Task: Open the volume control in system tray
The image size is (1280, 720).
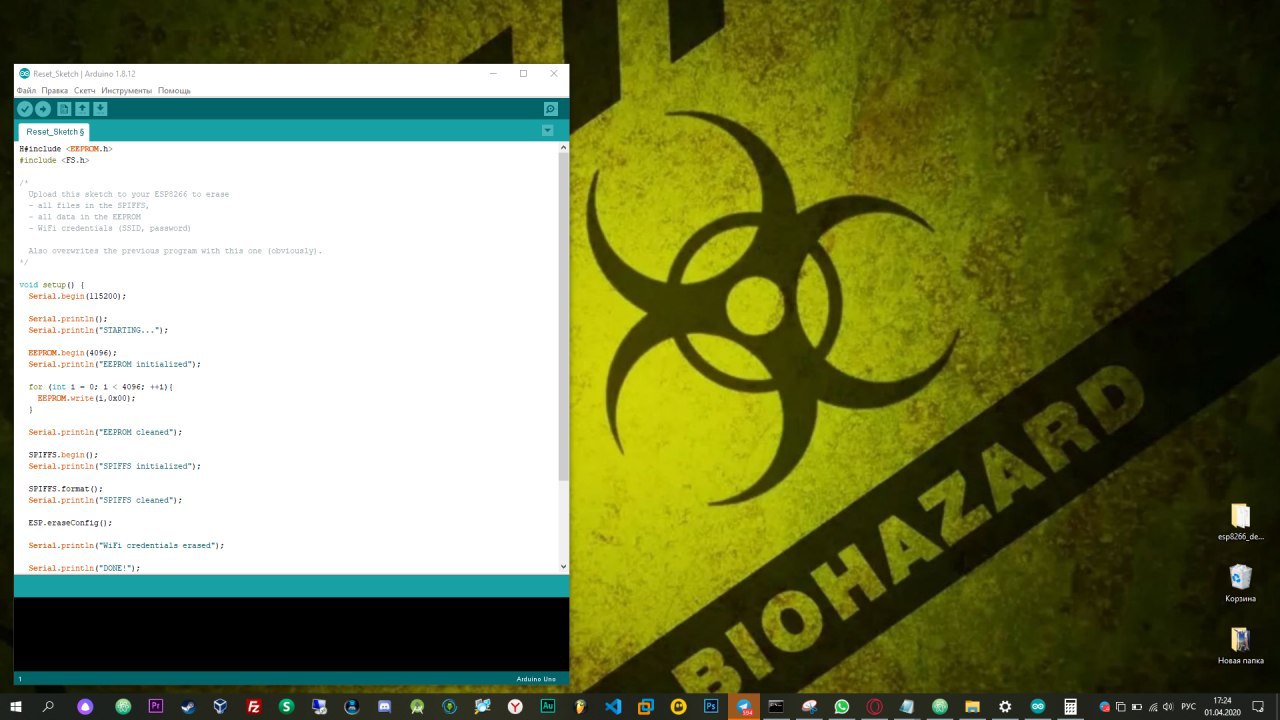Action: (1168, 707)
